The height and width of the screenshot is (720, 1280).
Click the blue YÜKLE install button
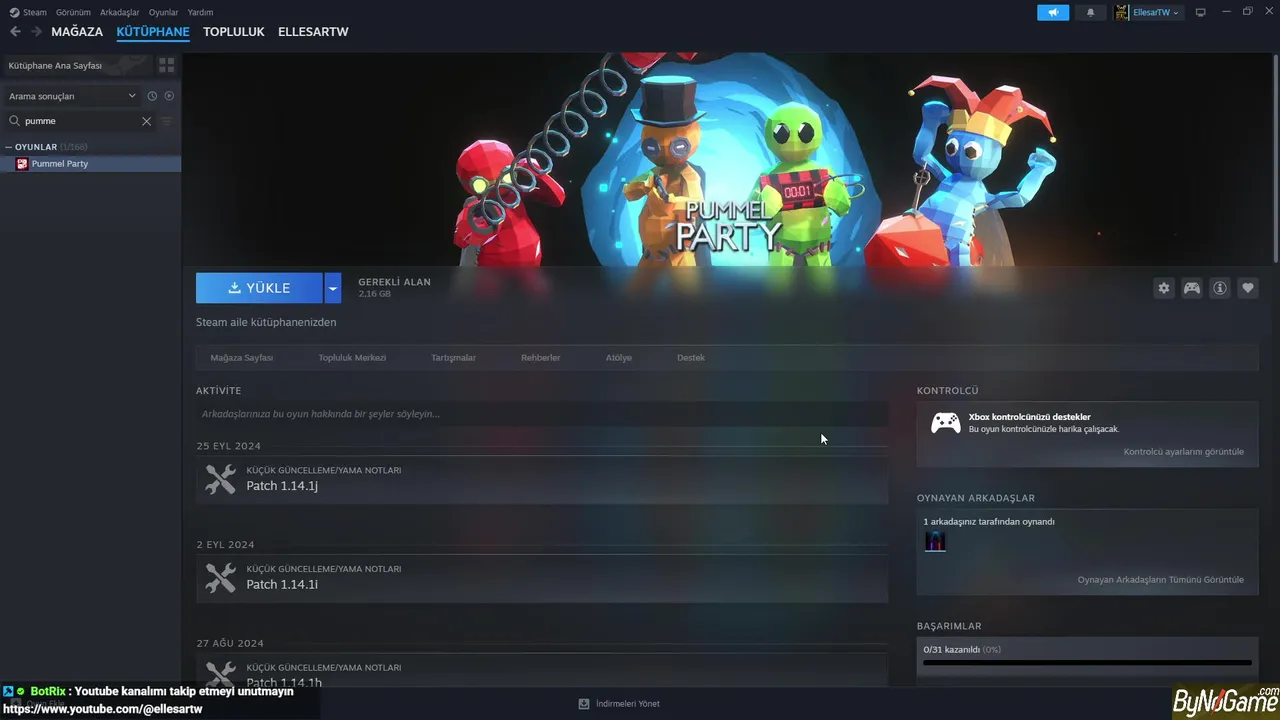pyautogui.click(x=259, y=288)
